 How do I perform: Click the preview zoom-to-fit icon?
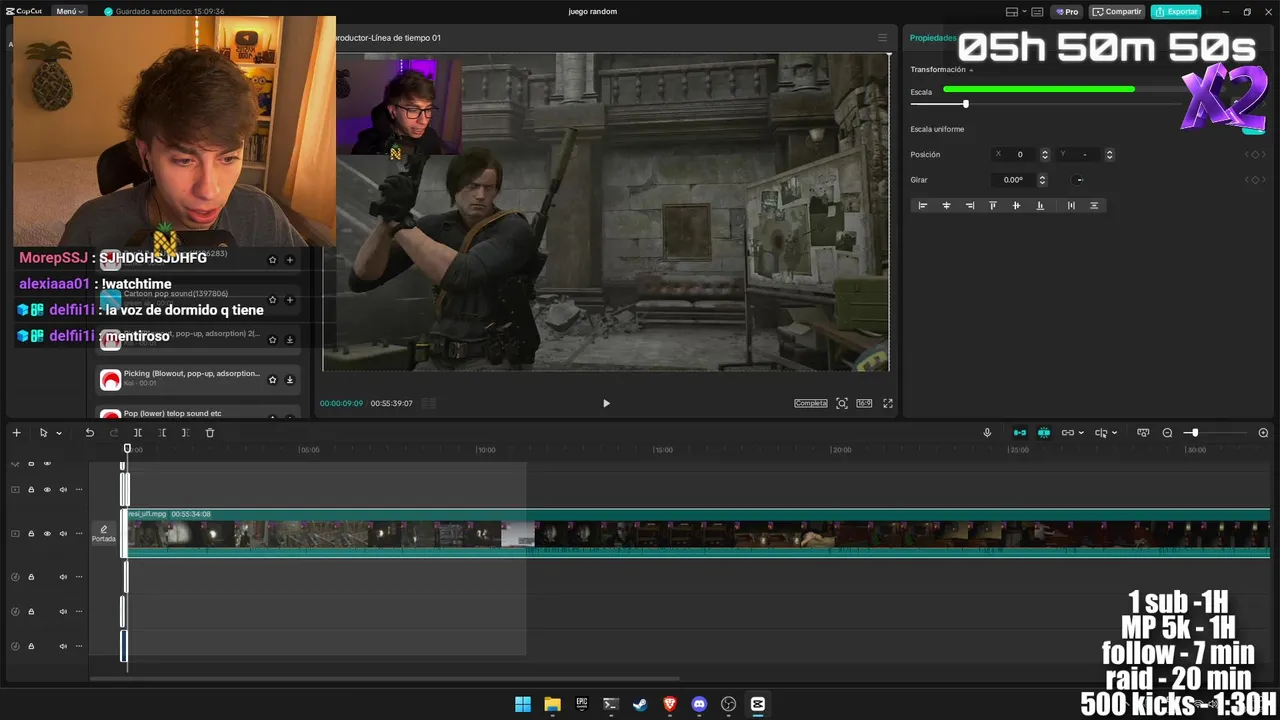(842, 403)
